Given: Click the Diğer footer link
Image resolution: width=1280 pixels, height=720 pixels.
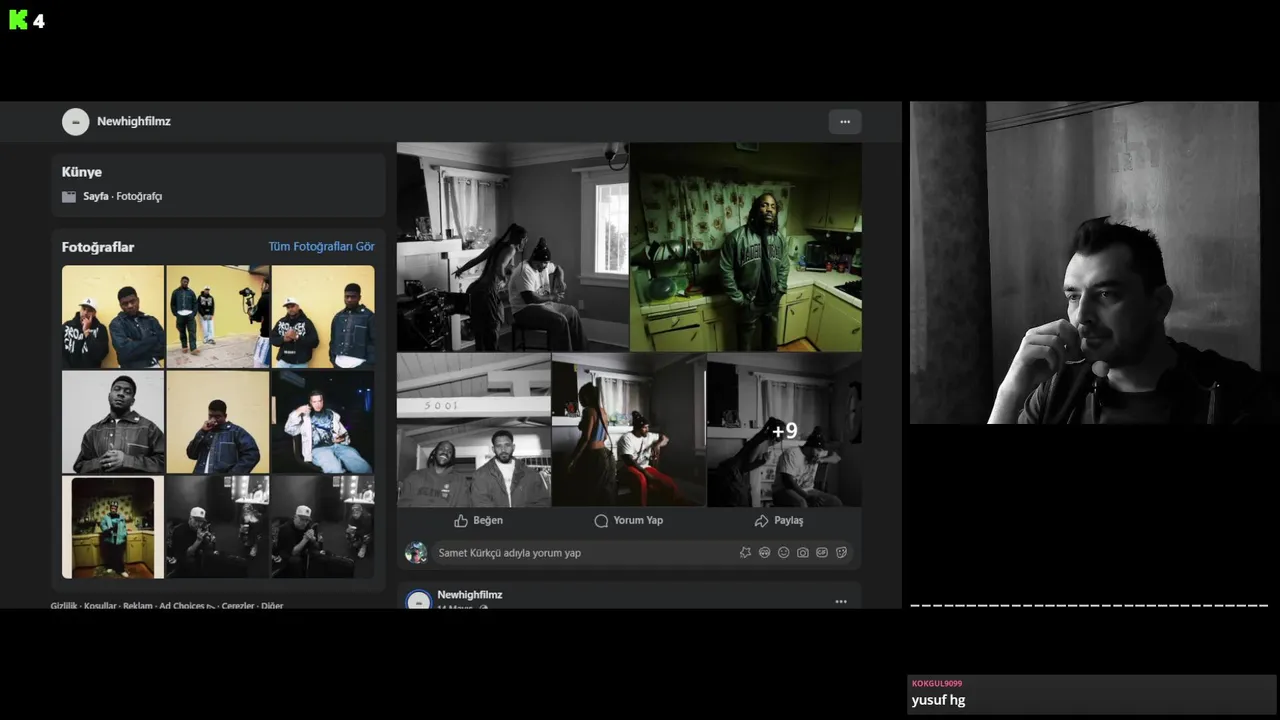Looking at the screenshot, I should pos(272,605).
